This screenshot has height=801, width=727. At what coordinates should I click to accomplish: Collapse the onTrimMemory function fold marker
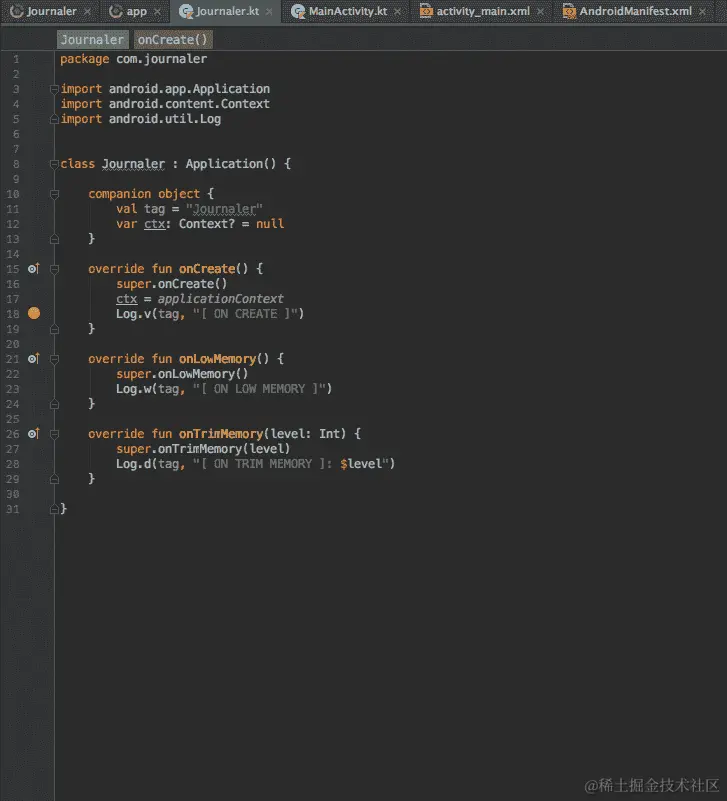54,434
